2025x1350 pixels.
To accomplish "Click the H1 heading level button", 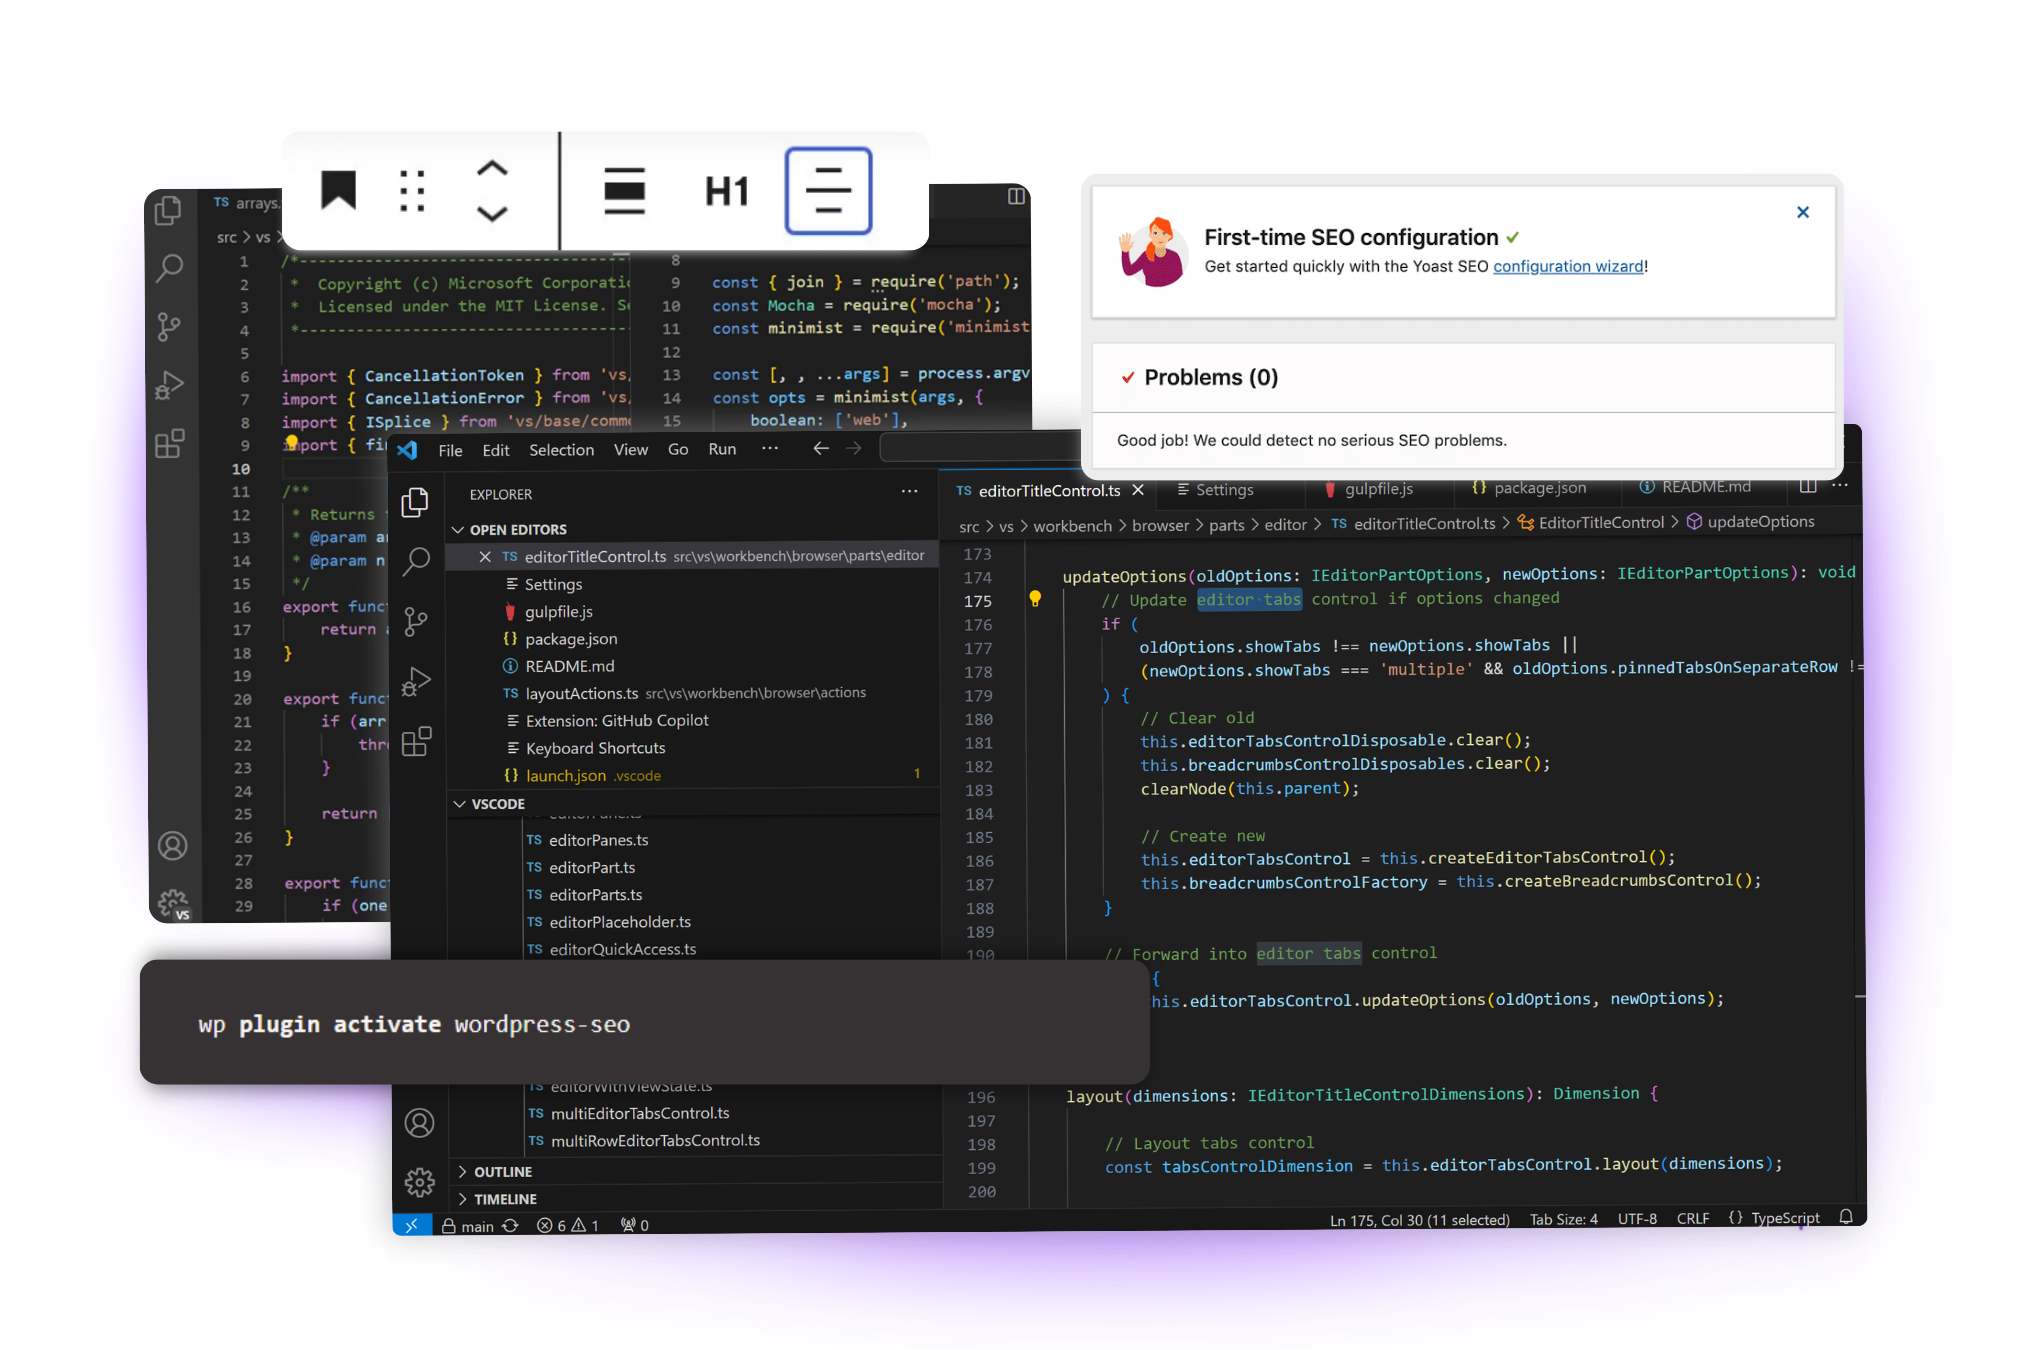I will tap(726, 190).
